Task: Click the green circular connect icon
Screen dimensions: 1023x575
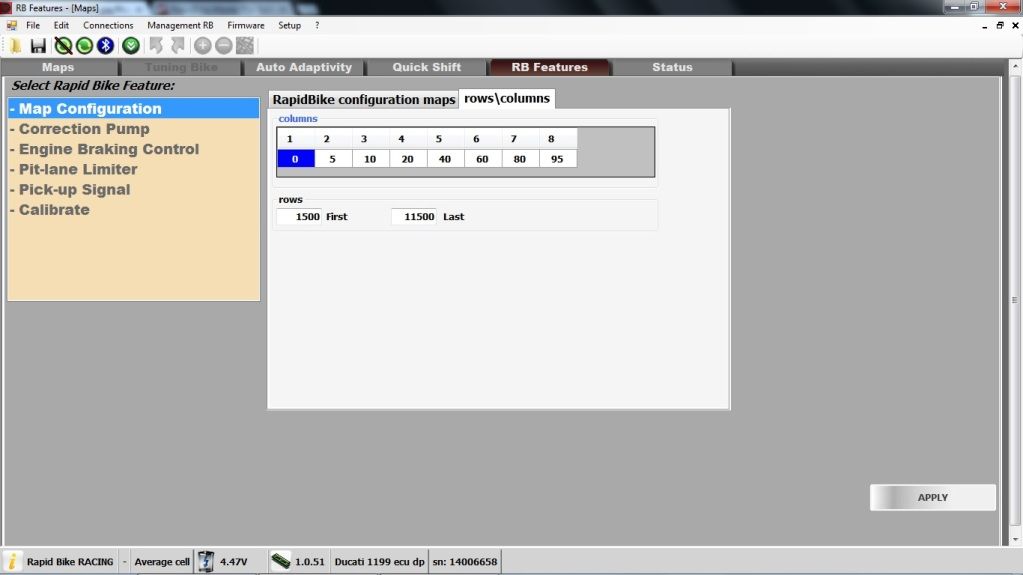Action: 84,45
